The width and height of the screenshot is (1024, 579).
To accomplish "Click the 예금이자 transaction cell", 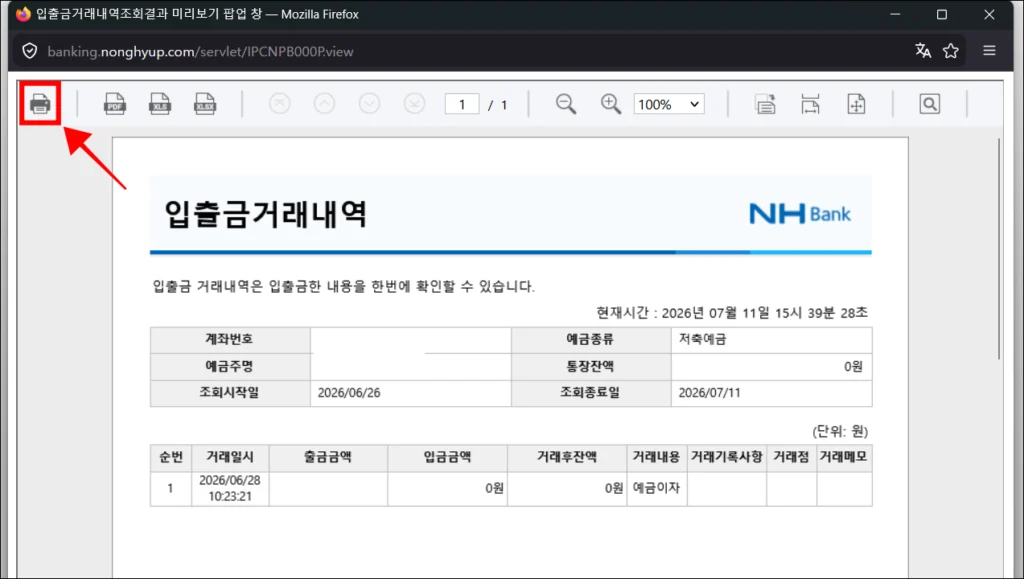I will 656,488.
